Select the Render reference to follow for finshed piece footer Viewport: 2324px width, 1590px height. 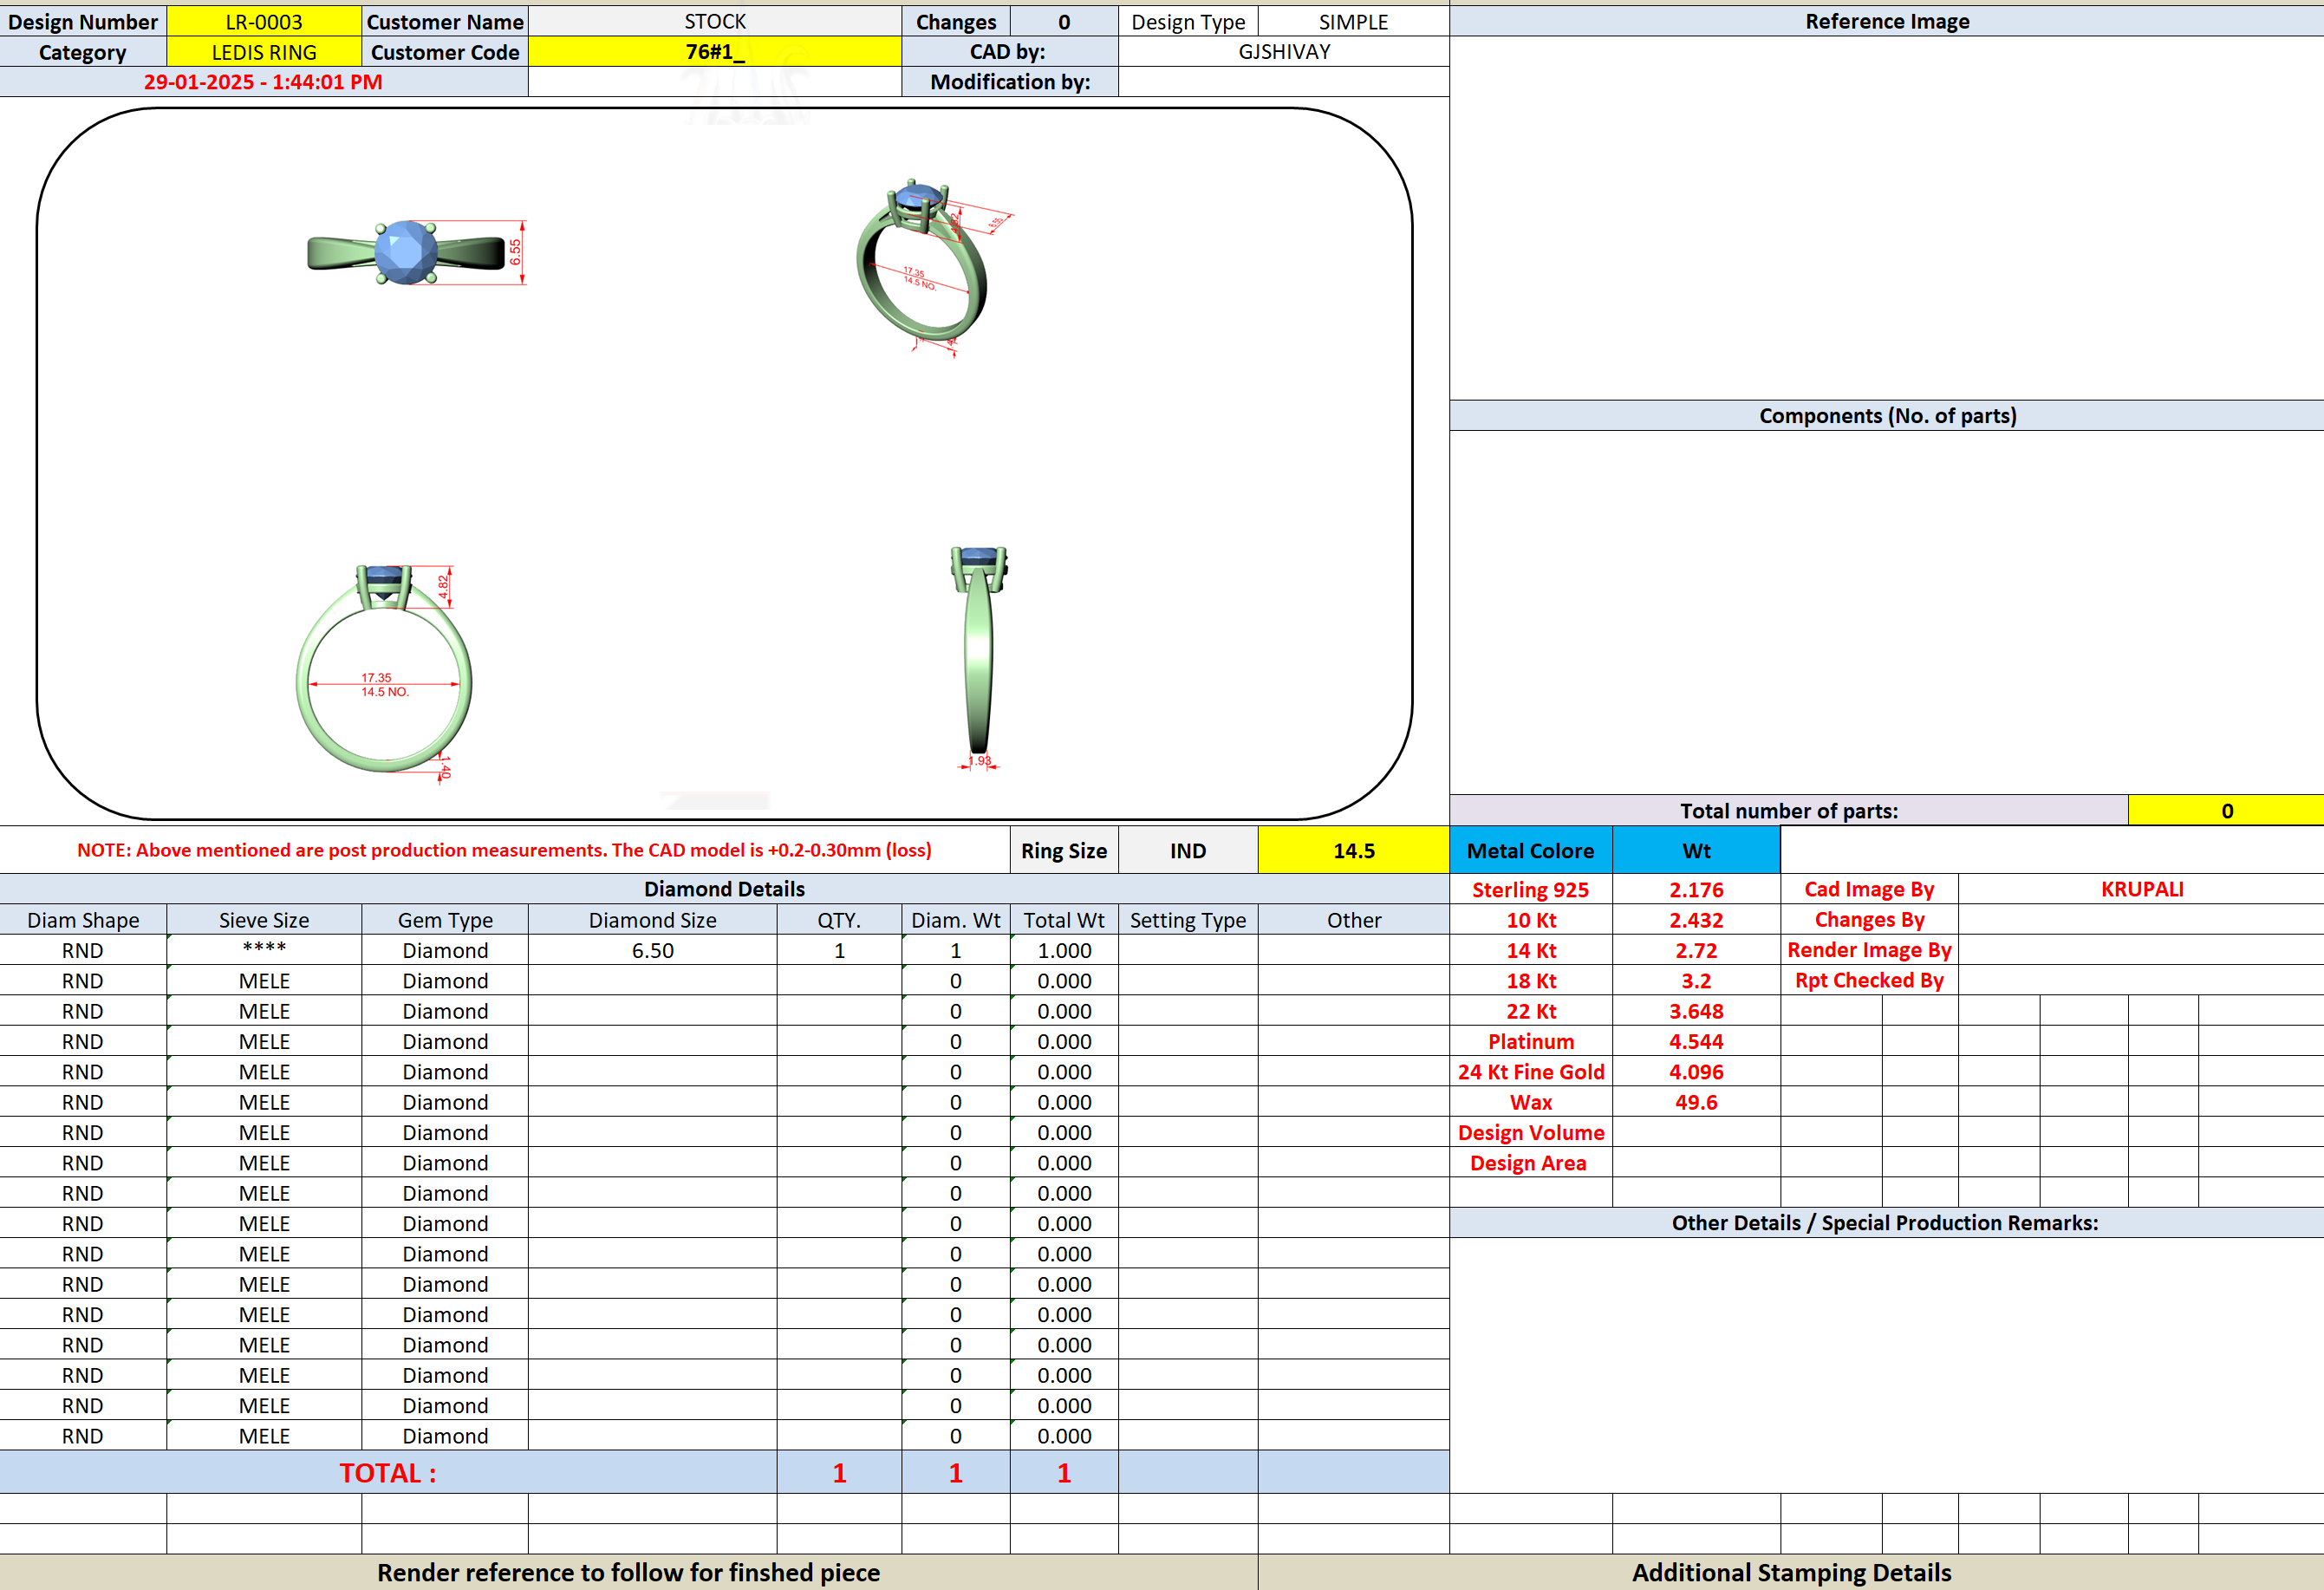[628, 1573]
